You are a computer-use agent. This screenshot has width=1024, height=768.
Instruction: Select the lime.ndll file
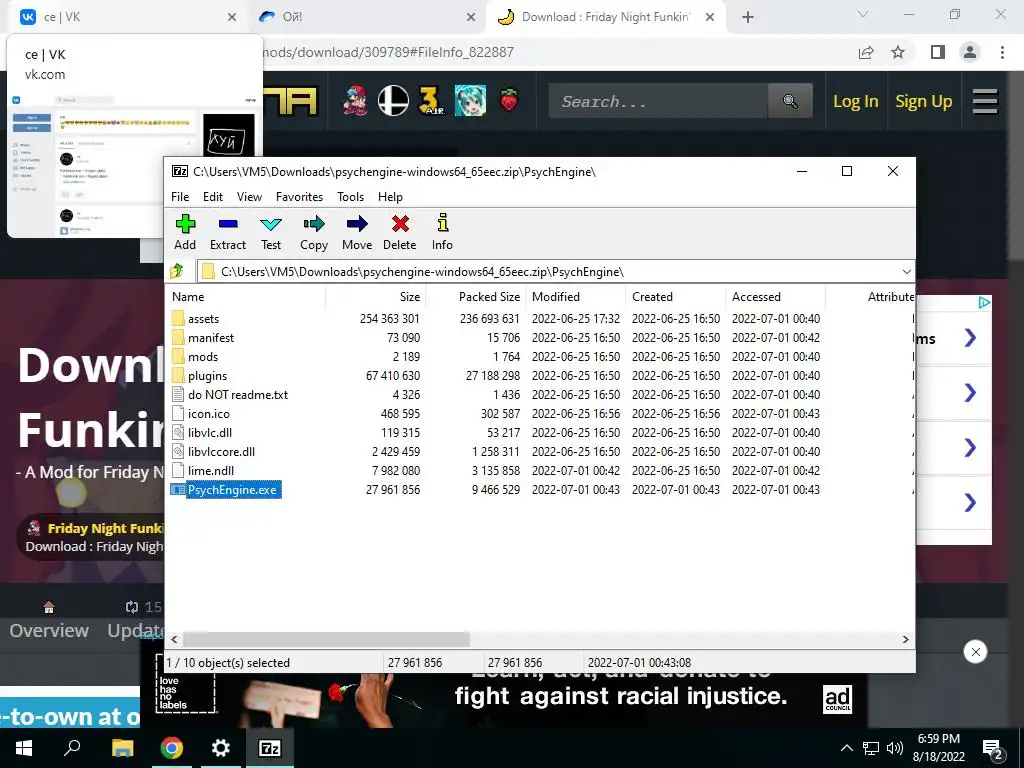[x=211, y=470]
